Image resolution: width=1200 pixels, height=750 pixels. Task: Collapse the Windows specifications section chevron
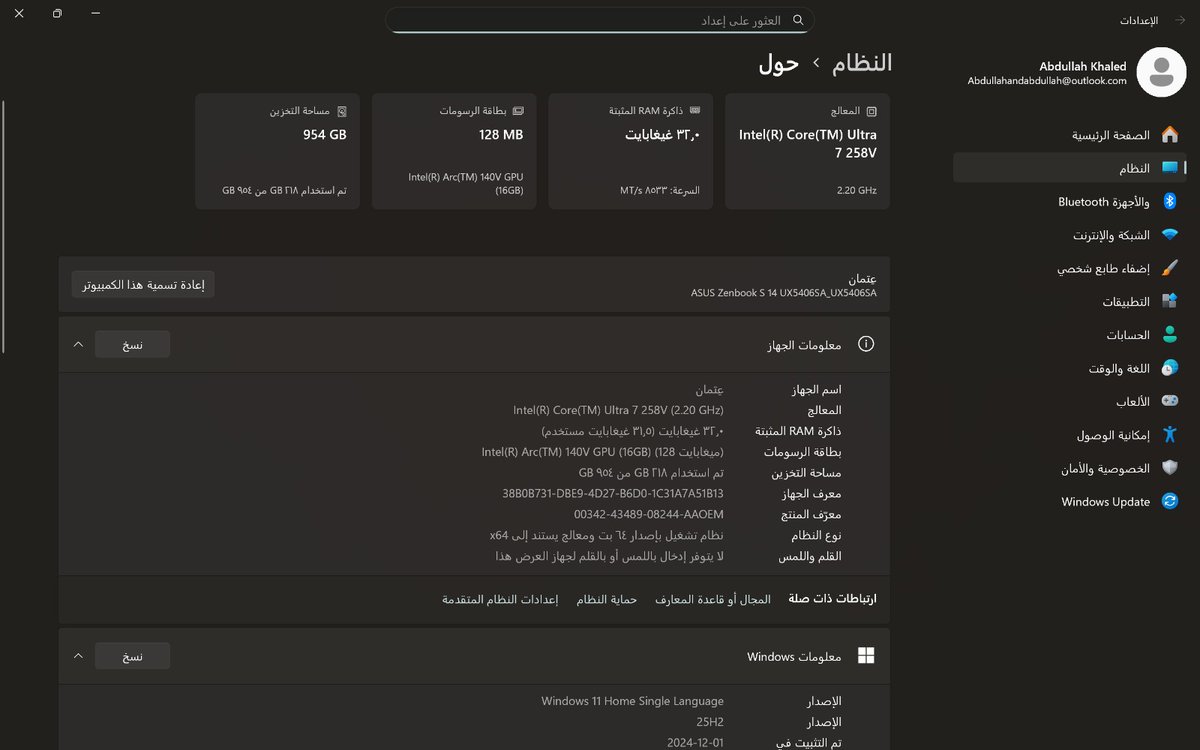pos(78,656)
